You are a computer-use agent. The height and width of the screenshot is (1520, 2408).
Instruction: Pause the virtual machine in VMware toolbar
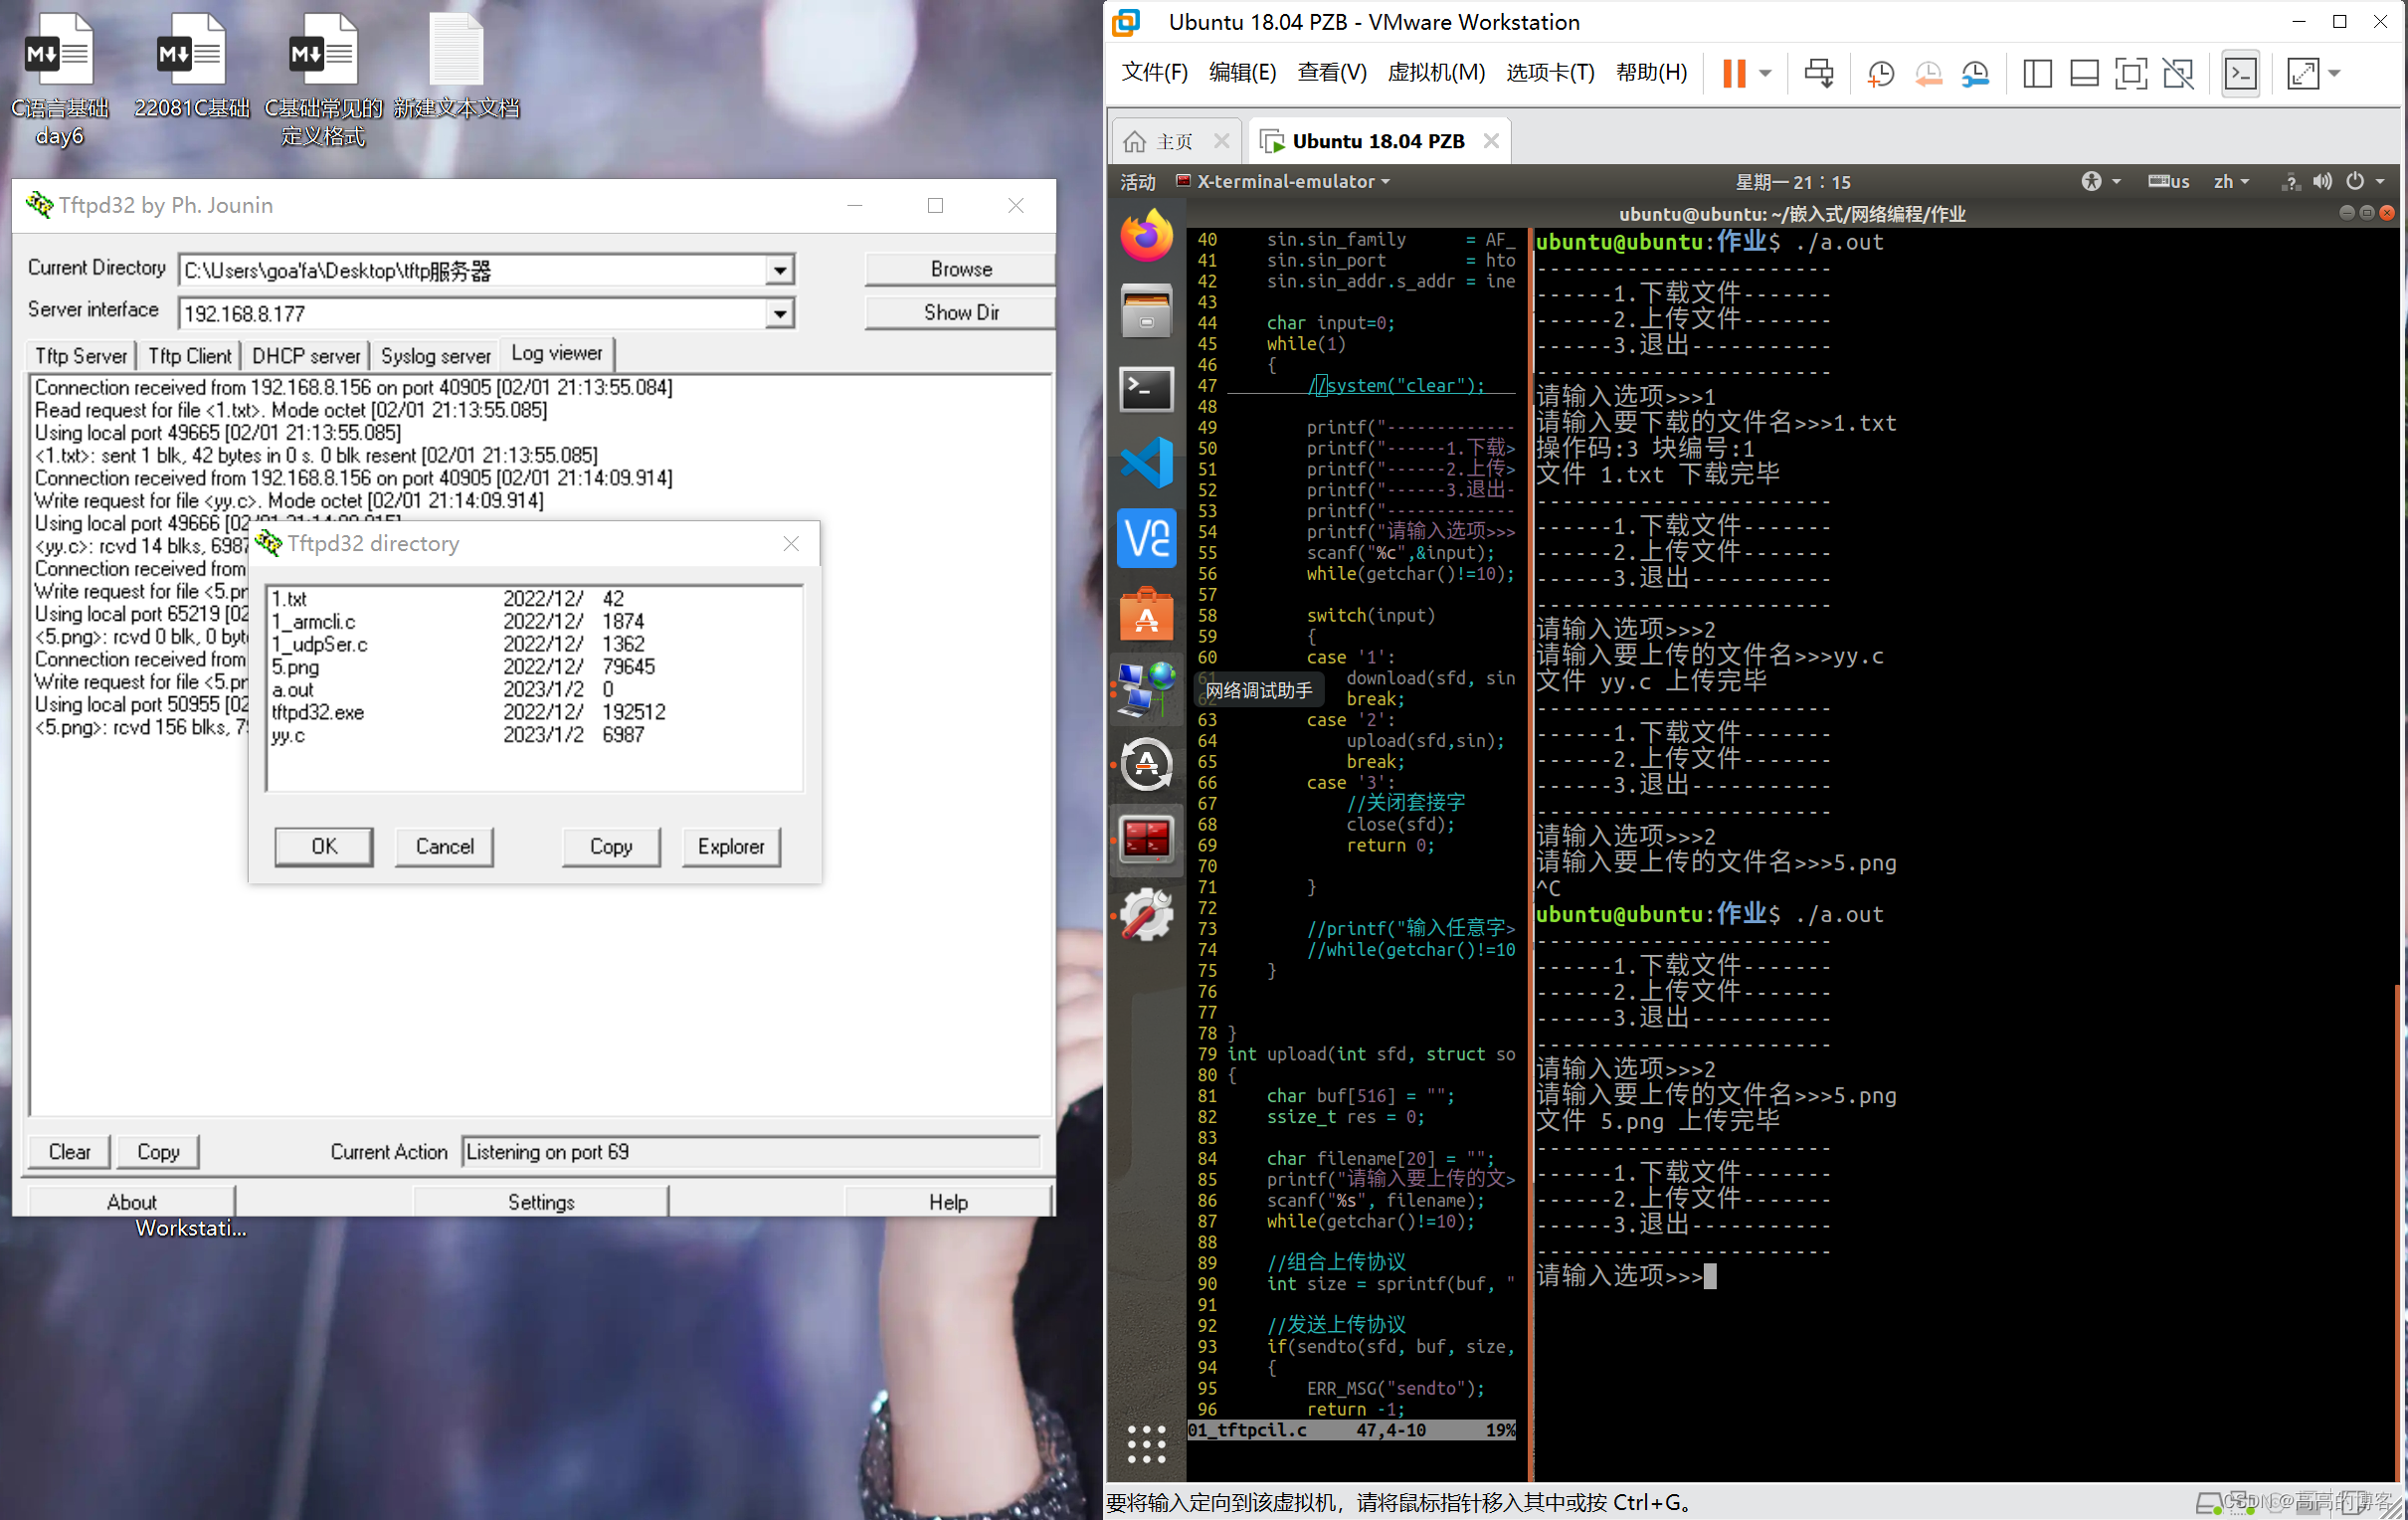[x=1733, y=73]
